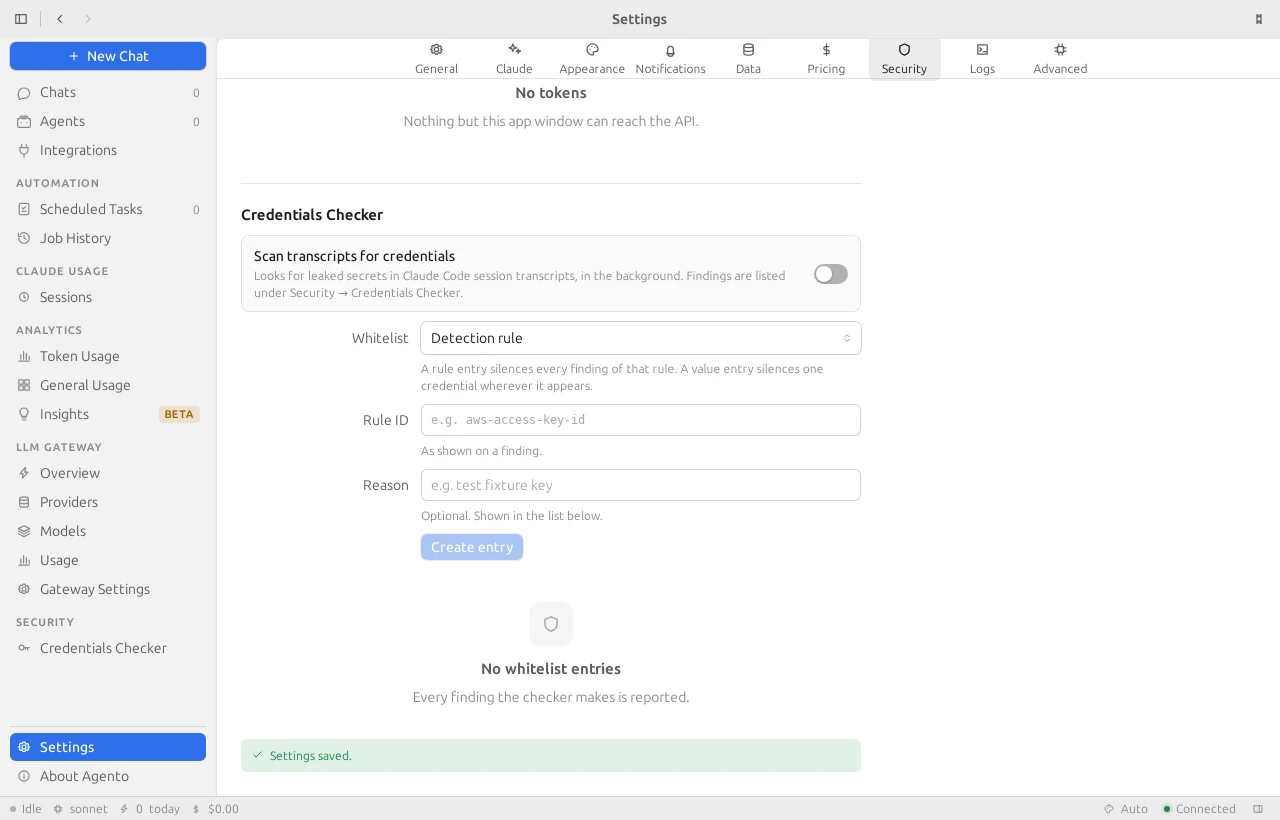This screenshot has width=1280, height=820.
Task: Click the Credentials Checker heading
Action: 312,215
